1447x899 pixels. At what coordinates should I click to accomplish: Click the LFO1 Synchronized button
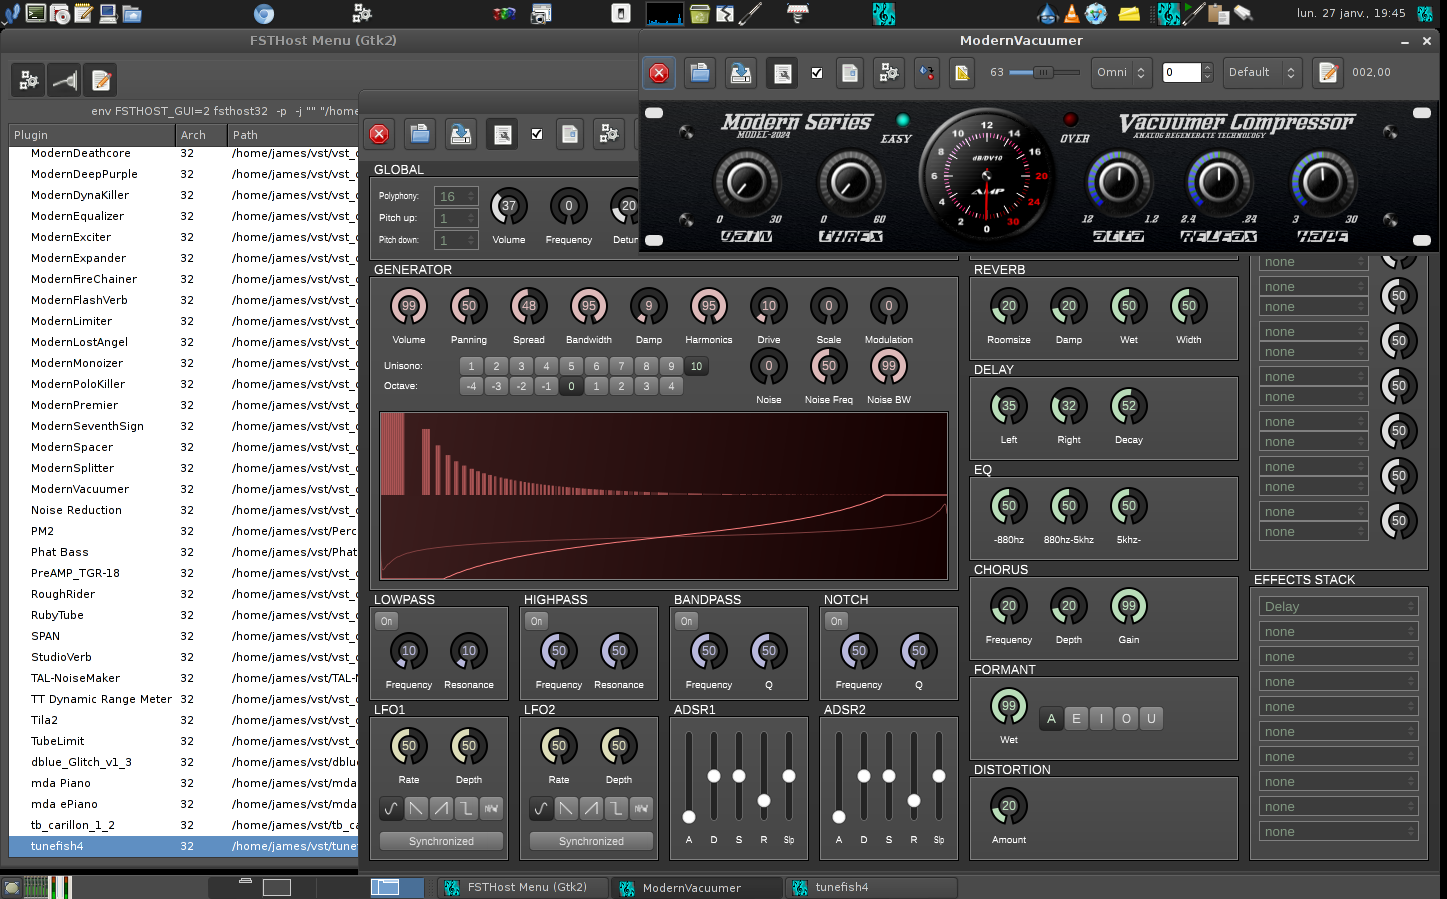click(x=441, y=841)
